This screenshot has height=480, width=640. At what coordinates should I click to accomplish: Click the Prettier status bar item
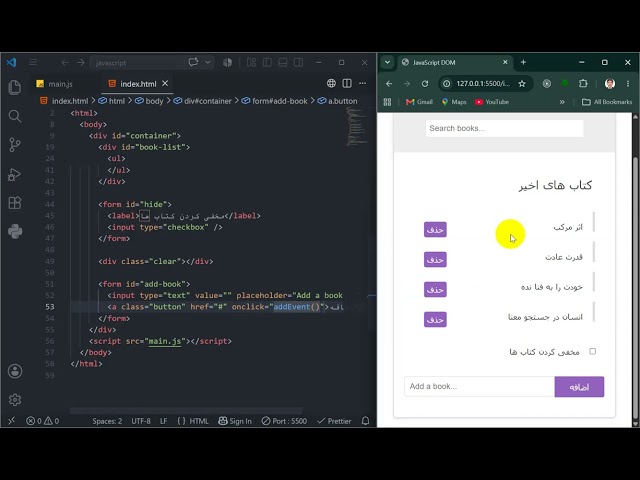click(x=334, y=421)
